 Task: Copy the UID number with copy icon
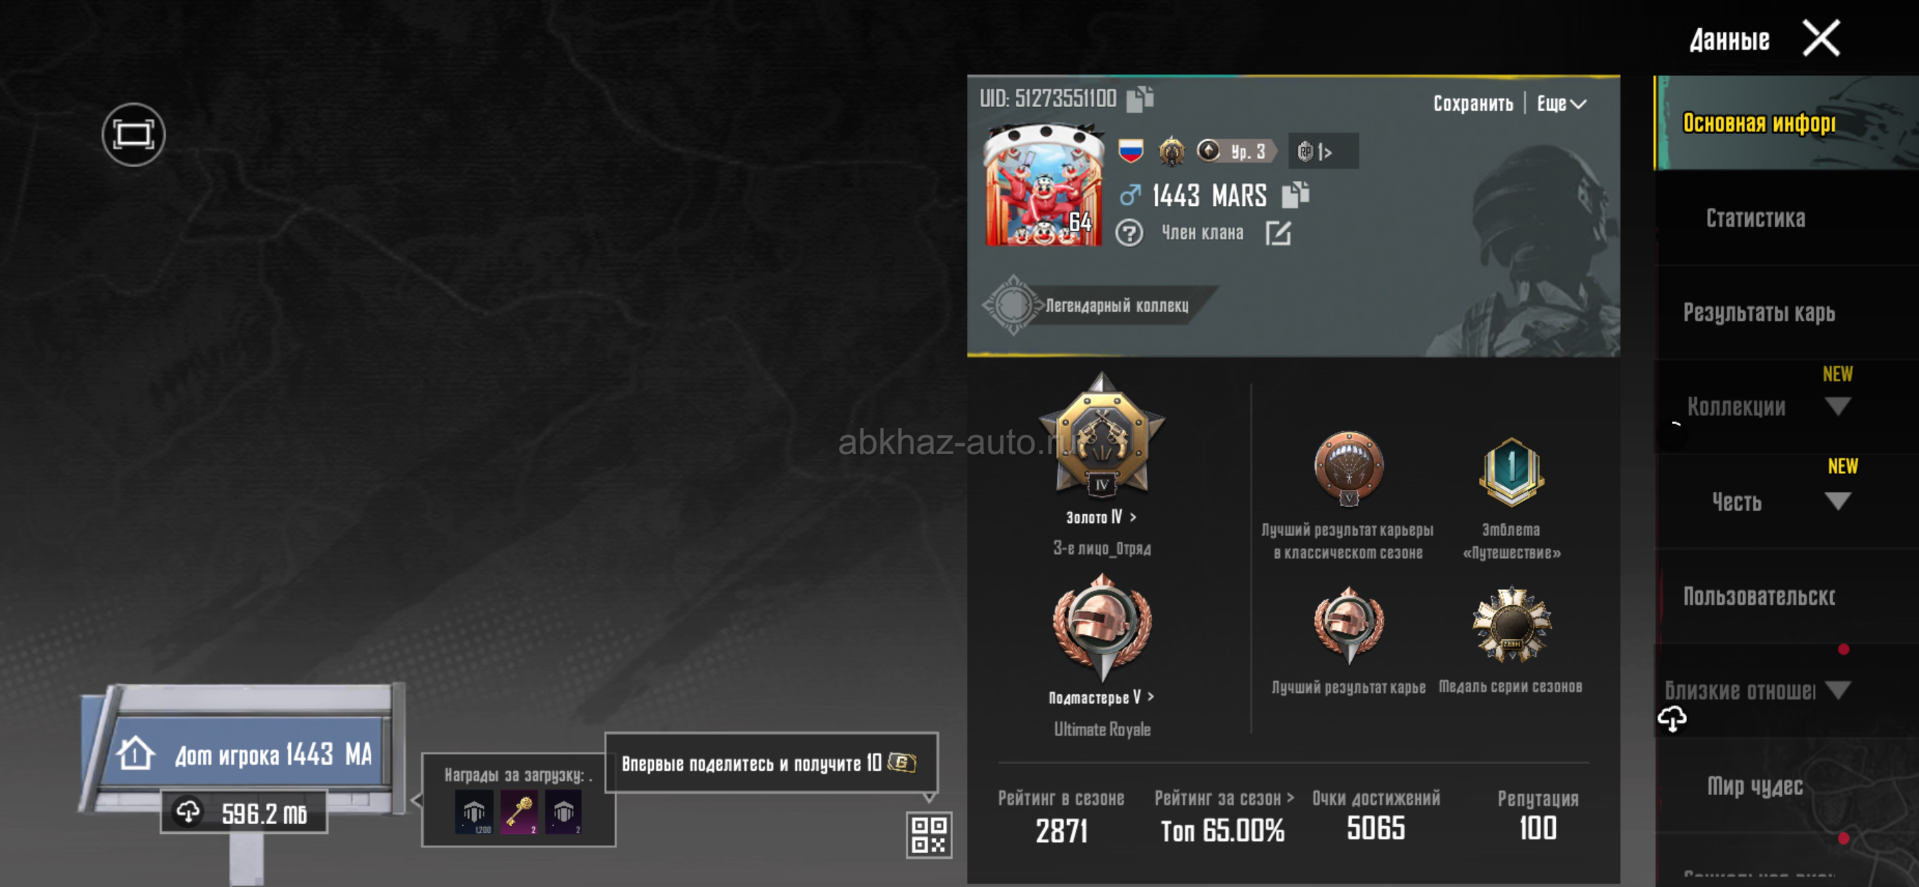(1140, 98)
